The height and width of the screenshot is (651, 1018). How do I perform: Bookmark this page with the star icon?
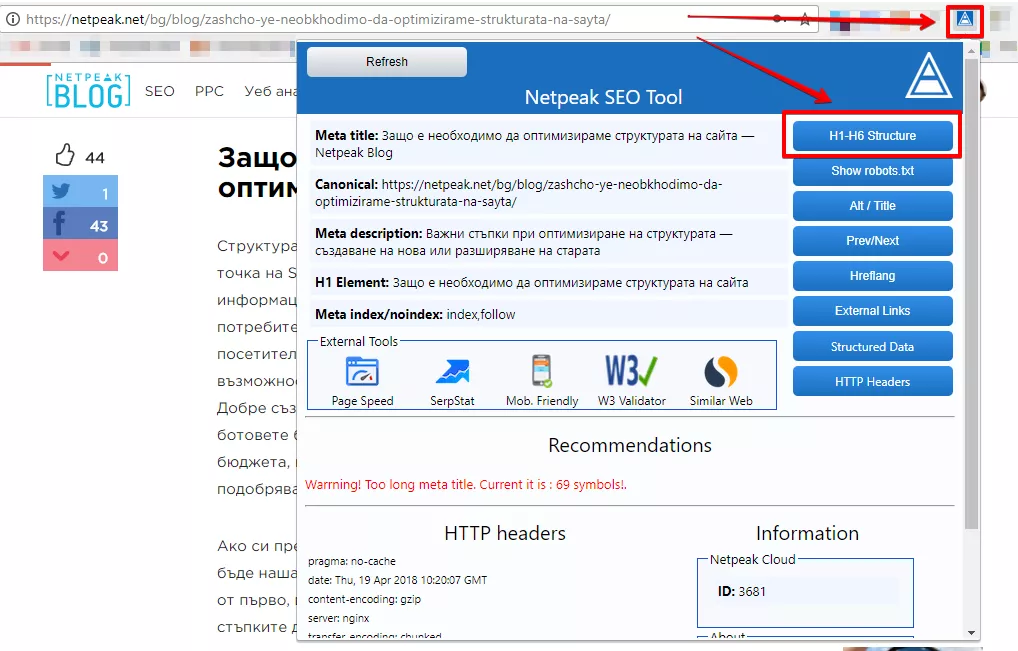tap(805, 19)
